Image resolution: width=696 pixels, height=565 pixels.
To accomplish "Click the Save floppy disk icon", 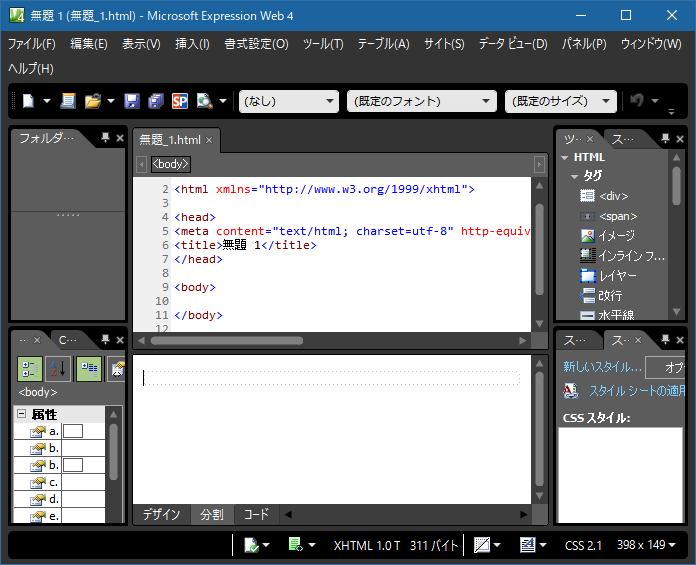I will coord(132,101).
